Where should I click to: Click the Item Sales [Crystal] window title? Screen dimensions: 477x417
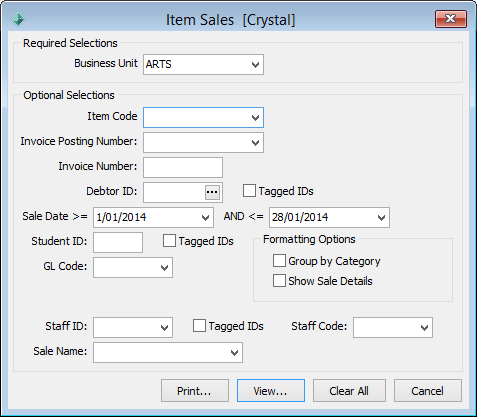tap(231, 20)
